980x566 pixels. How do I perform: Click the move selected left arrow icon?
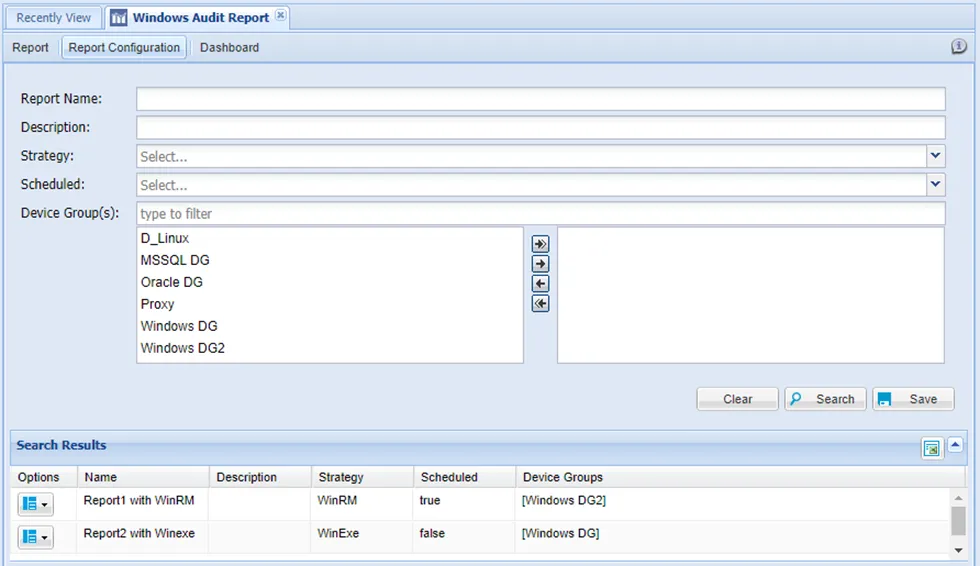point(540,284)
